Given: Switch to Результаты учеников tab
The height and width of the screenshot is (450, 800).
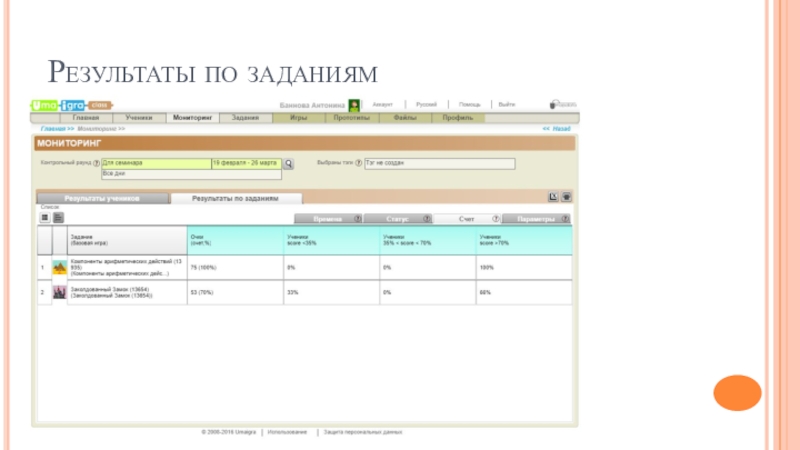Looking at the screenshot, I should coord(102,198).
